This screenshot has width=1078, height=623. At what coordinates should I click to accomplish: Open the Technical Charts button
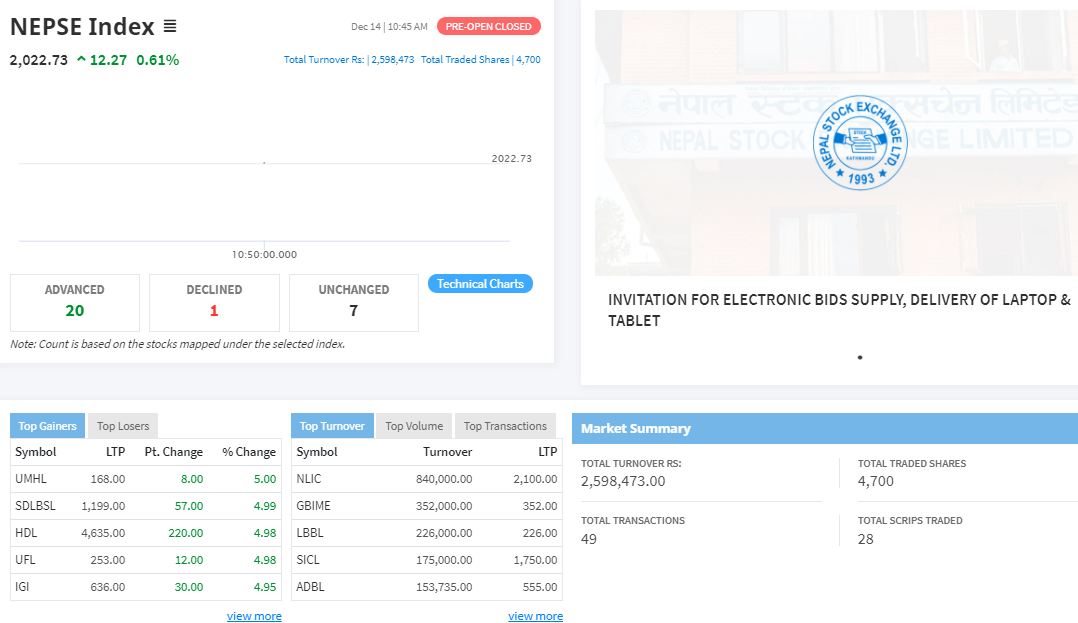tap(480, 283)
